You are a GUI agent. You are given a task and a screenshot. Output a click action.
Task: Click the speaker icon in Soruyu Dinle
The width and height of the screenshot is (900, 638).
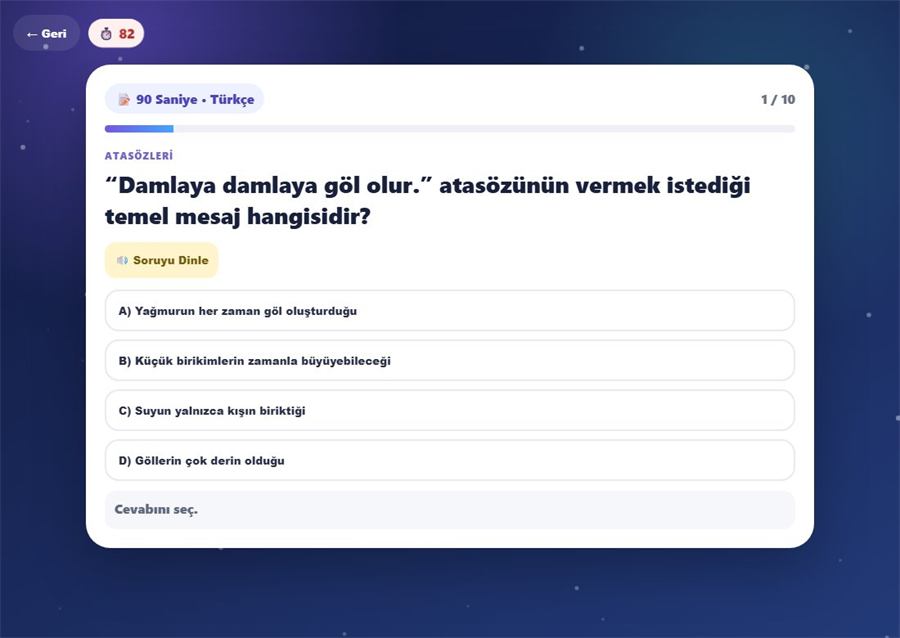click(122, 260)
